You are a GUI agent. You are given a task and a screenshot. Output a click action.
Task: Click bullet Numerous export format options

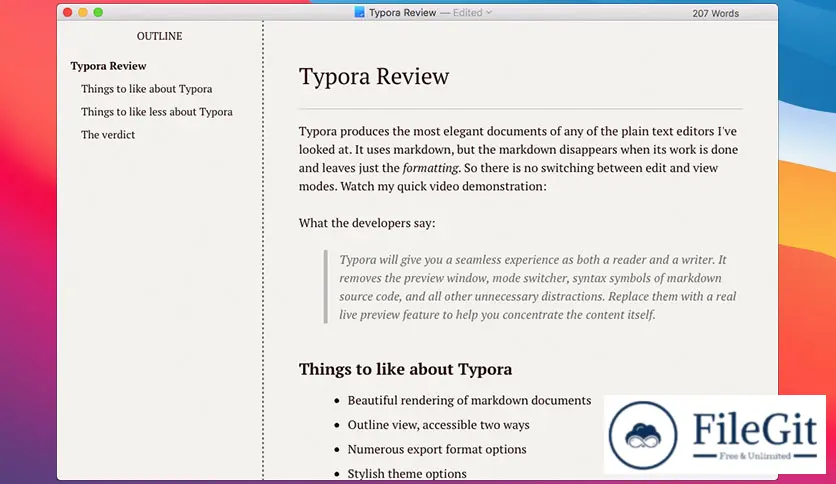click(437, 449)
